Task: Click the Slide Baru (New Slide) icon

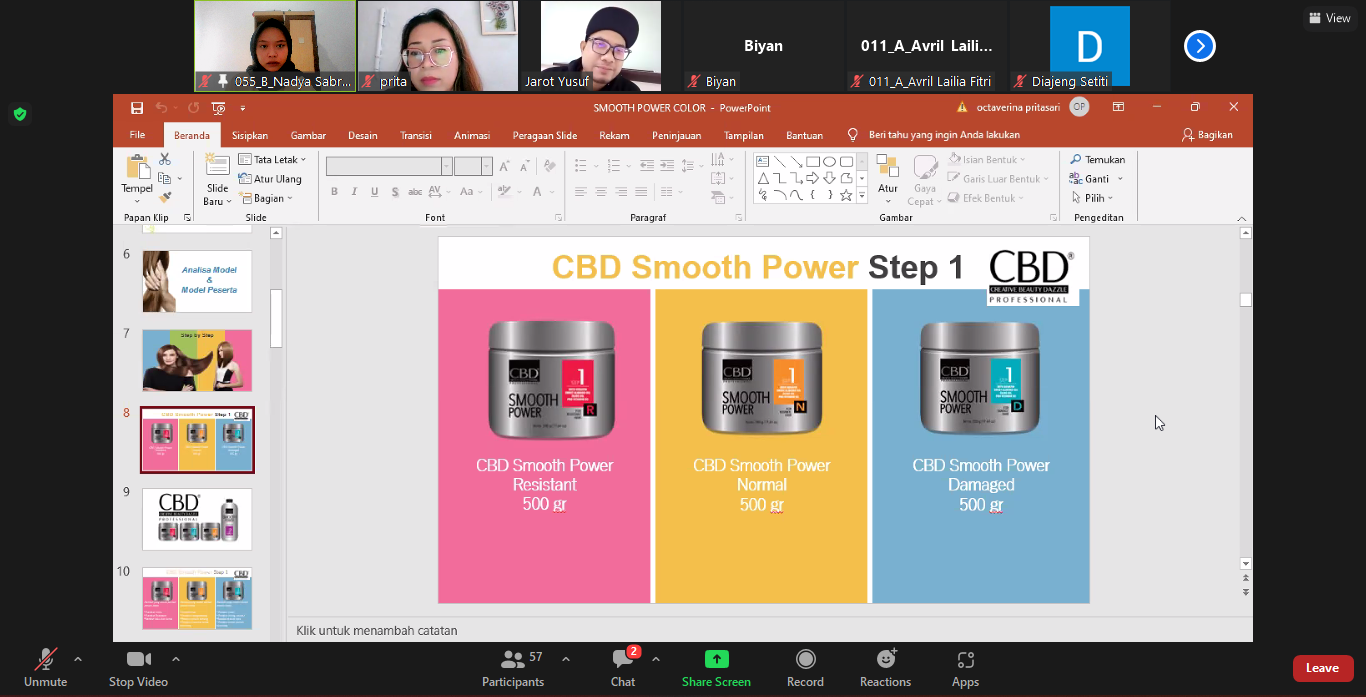Action: click(217, 166)
